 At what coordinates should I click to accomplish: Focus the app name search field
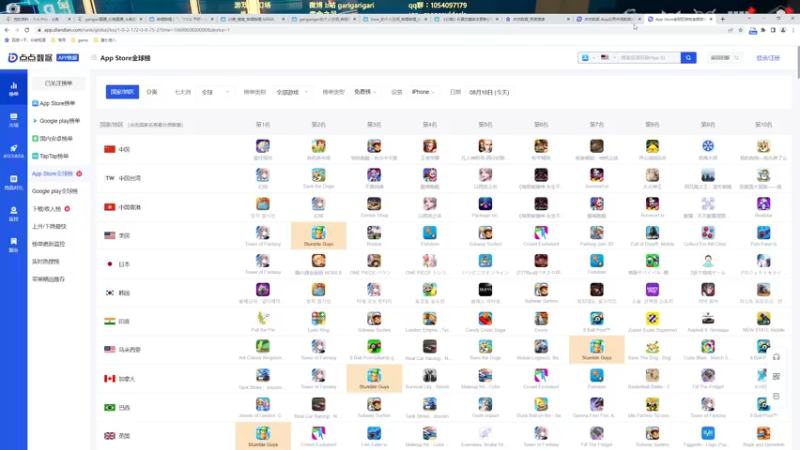[649, 58]
